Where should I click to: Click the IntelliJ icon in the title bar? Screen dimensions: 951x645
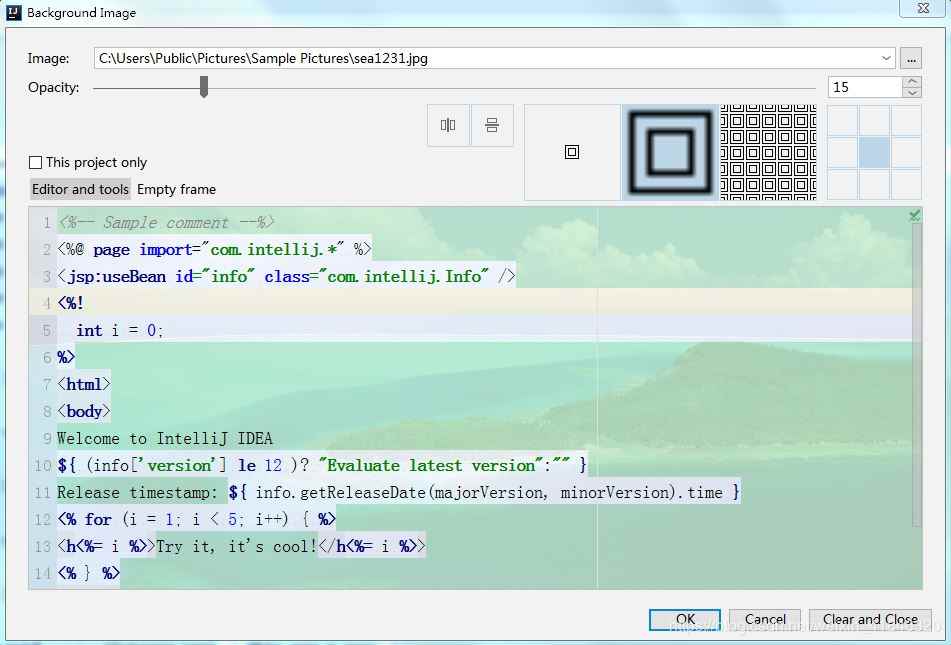12,12
